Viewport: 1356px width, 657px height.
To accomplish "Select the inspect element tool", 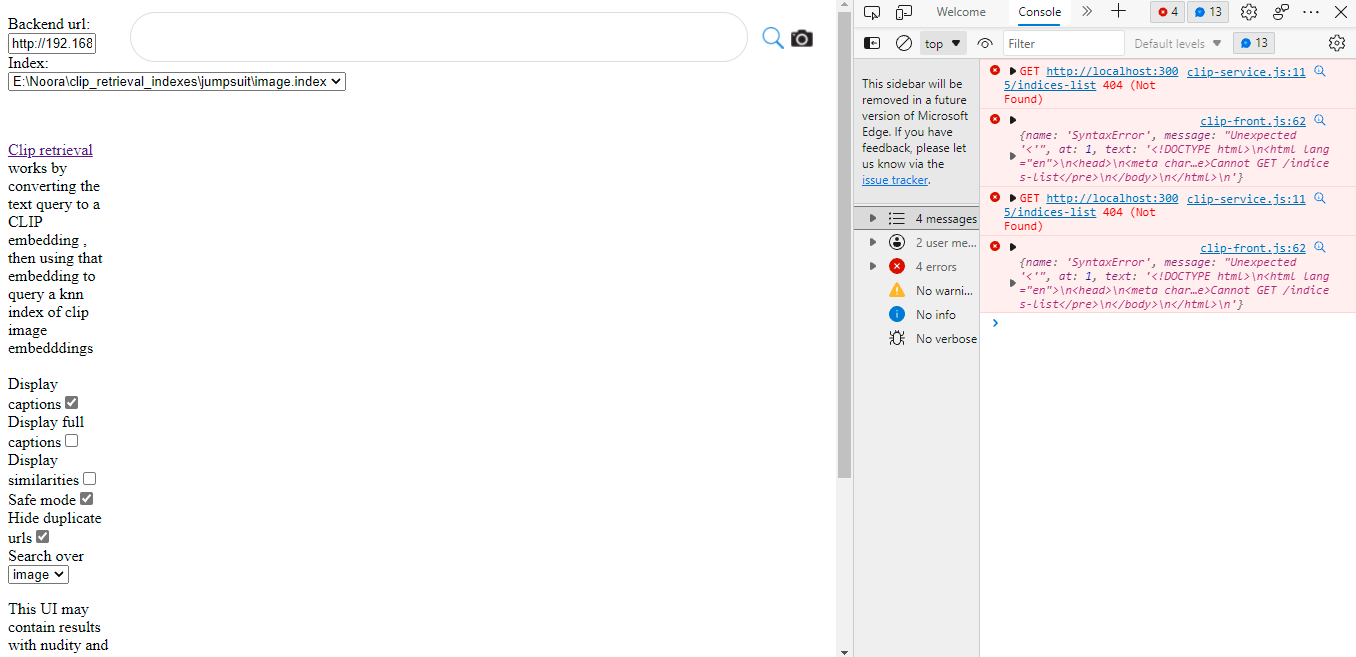I will pyautogui.click(x=871, y=12).
